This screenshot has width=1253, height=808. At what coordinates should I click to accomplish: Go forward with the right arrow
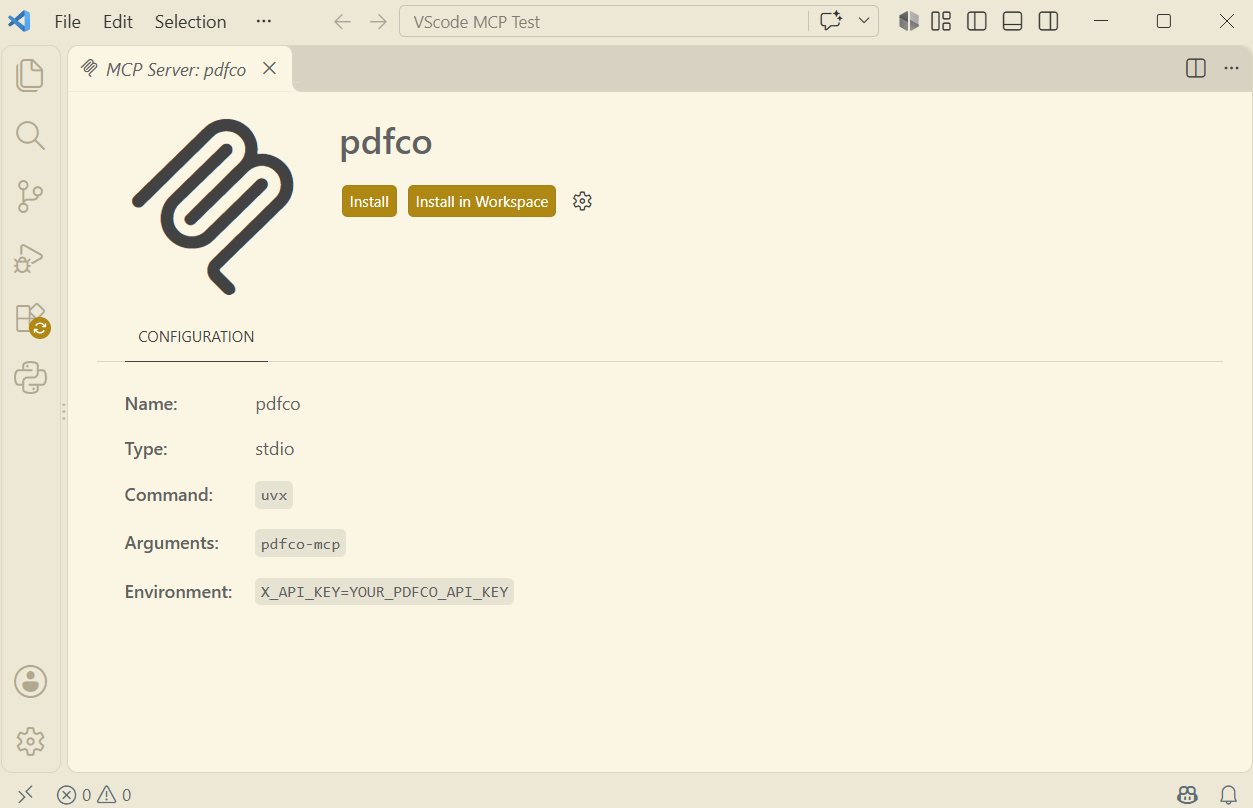click(x=378, y=21)
